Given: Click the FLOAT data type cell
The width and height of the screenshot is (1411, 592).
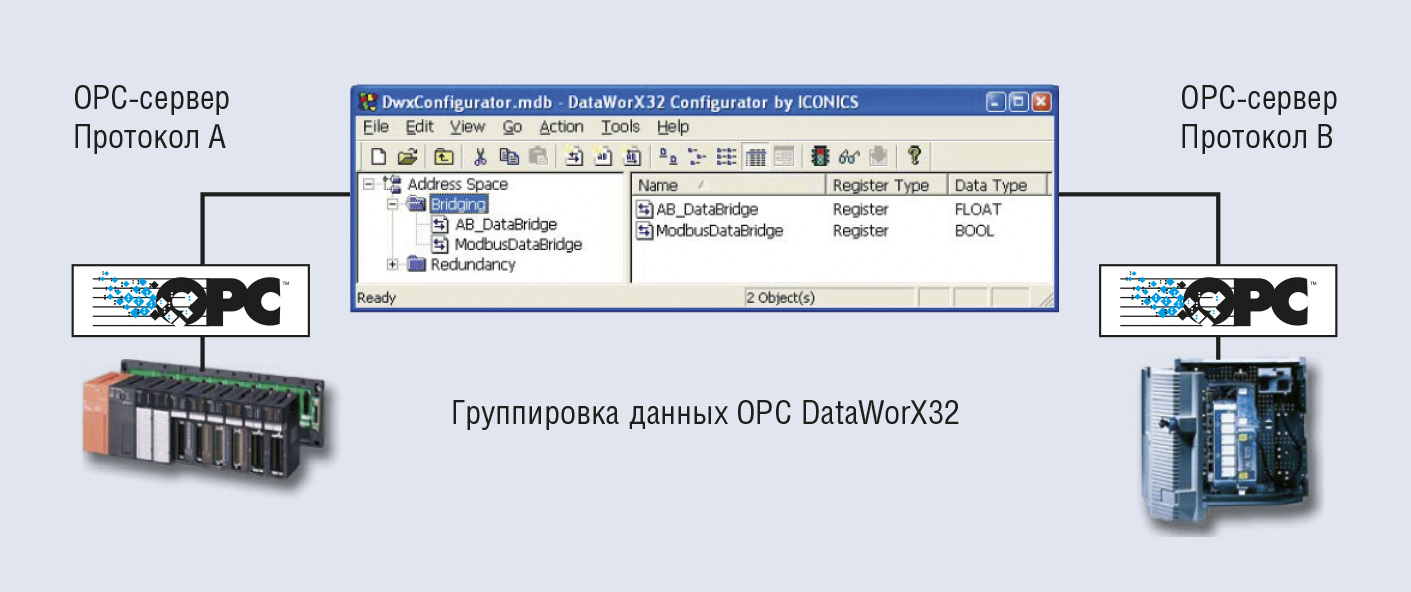Looking at the screenshot, I should [x=978, y=210].
